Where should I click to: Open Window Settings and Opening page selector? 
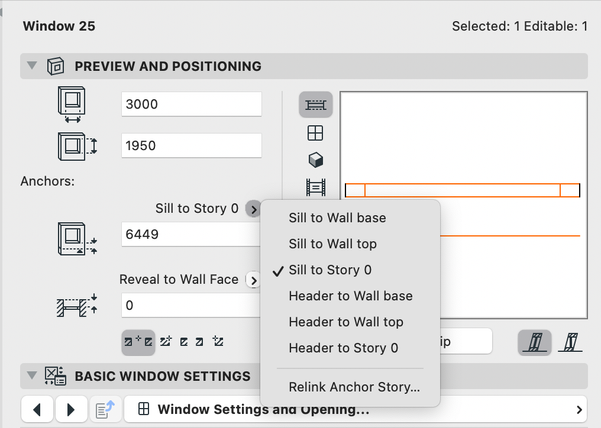tap(358, 409)
